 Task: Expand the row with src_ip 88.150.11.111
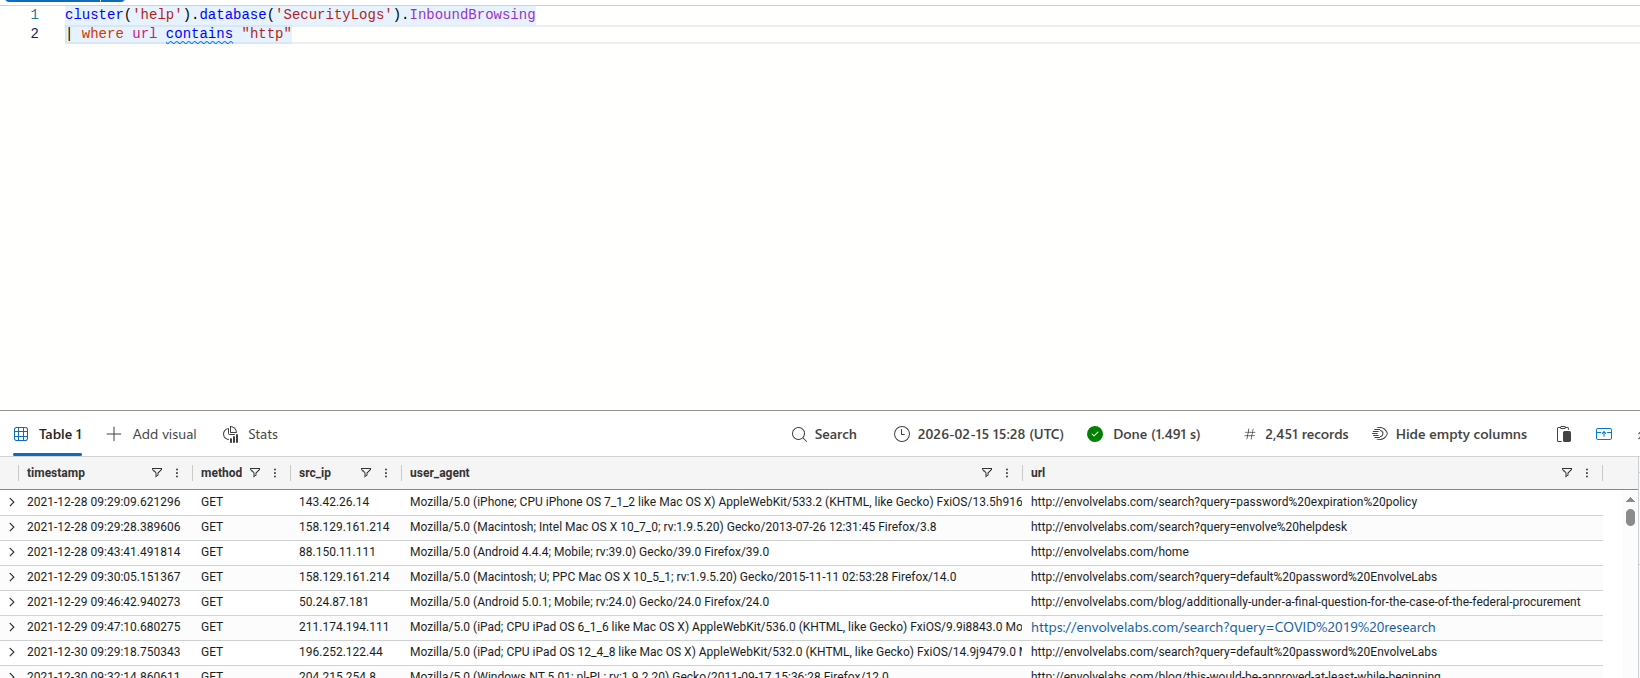pos(12,552)
